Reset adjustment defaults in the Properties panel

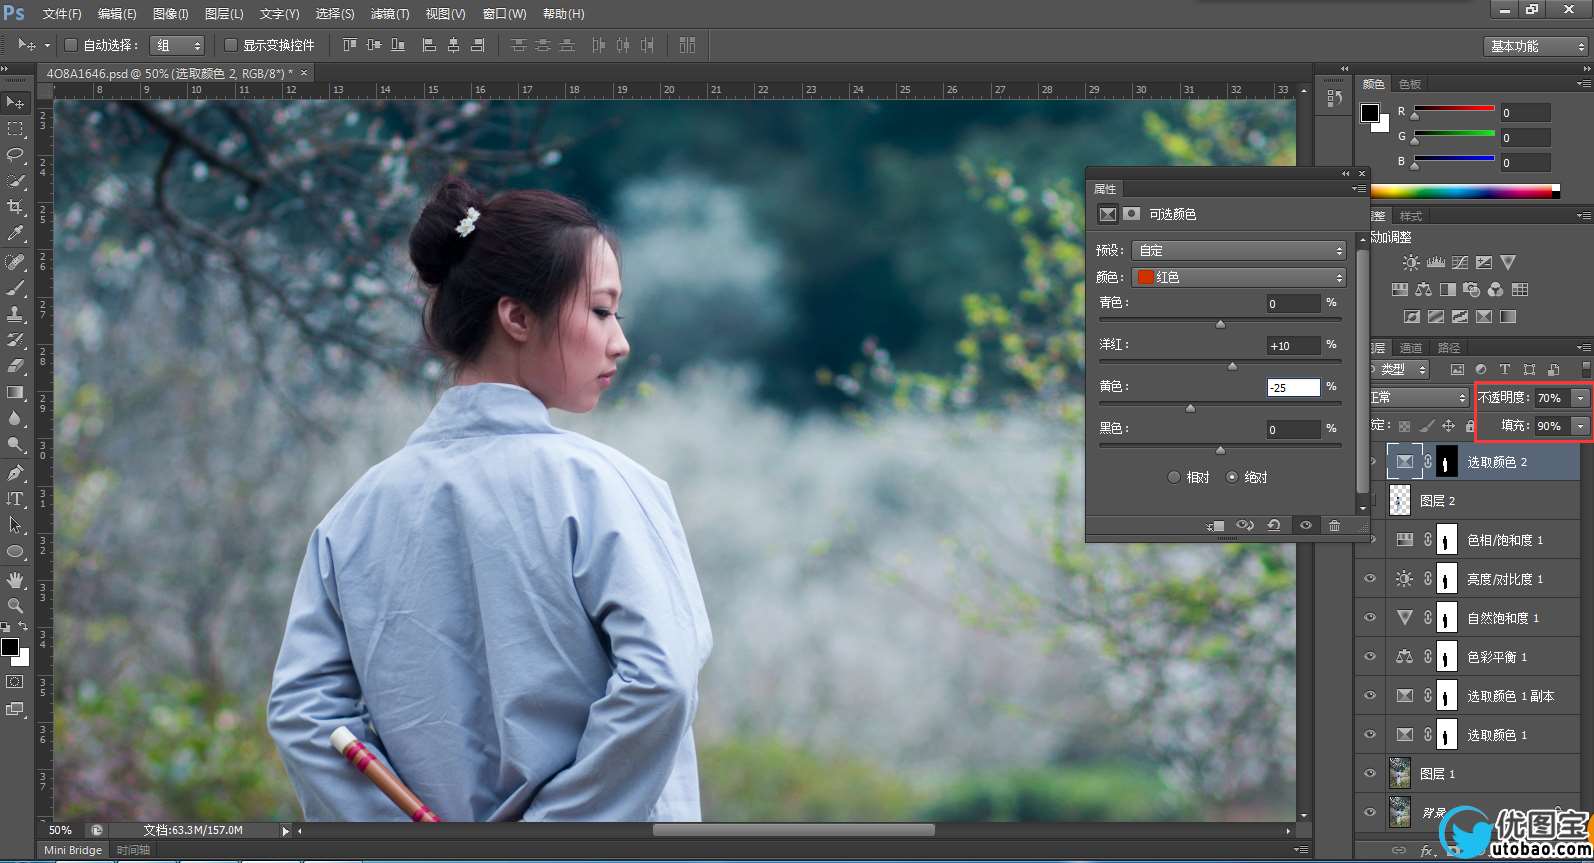tap(1274, 526)
